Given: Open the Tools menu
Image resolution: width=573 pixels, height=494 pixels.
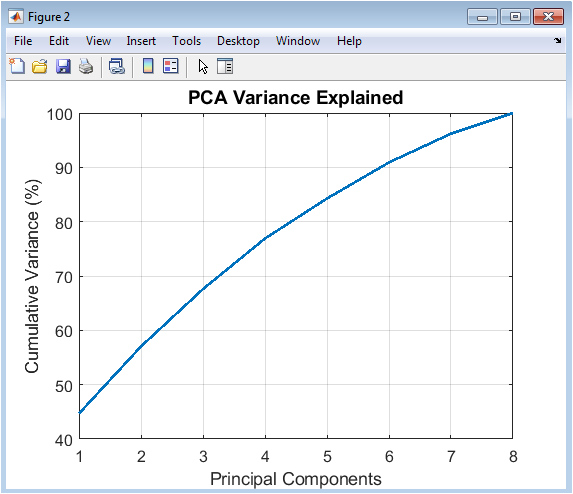Looking at the screenshot, I should click(x=186, y=41).
